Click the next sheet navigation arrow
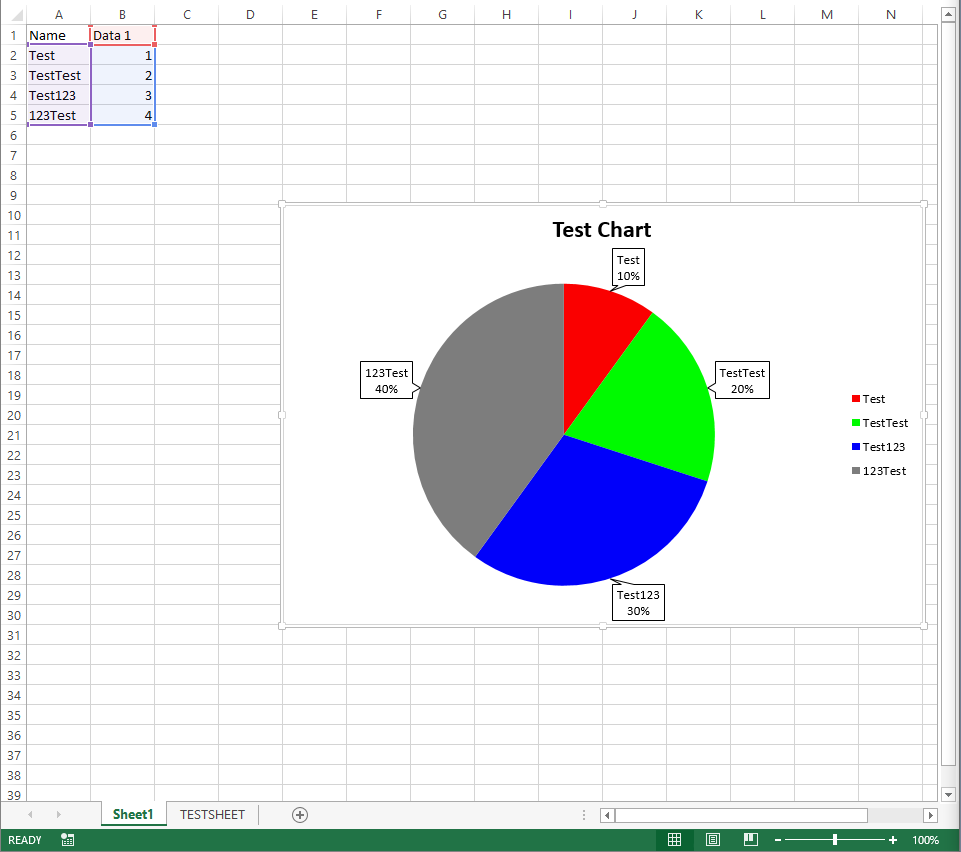The height and width of the screenshot is (852, 961). tap(58, 815)
